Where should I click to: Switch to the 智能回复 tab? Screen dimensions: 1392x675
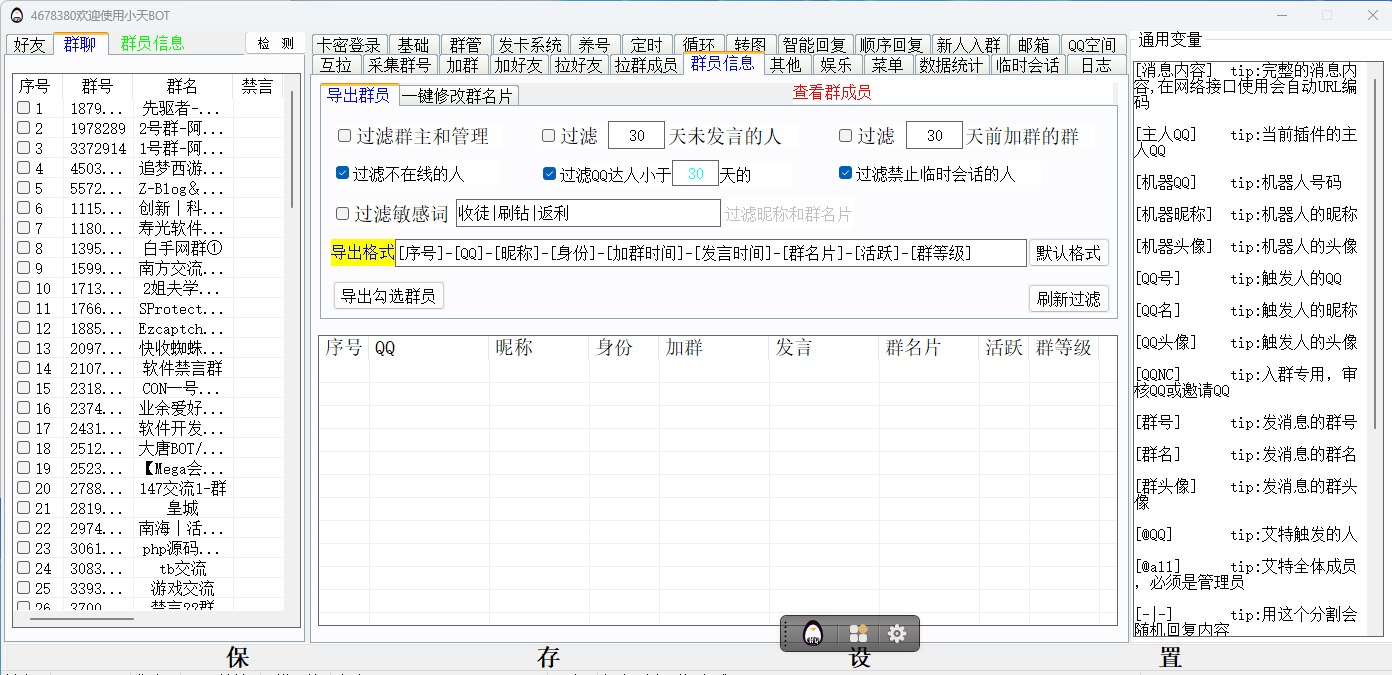[814, 45]
